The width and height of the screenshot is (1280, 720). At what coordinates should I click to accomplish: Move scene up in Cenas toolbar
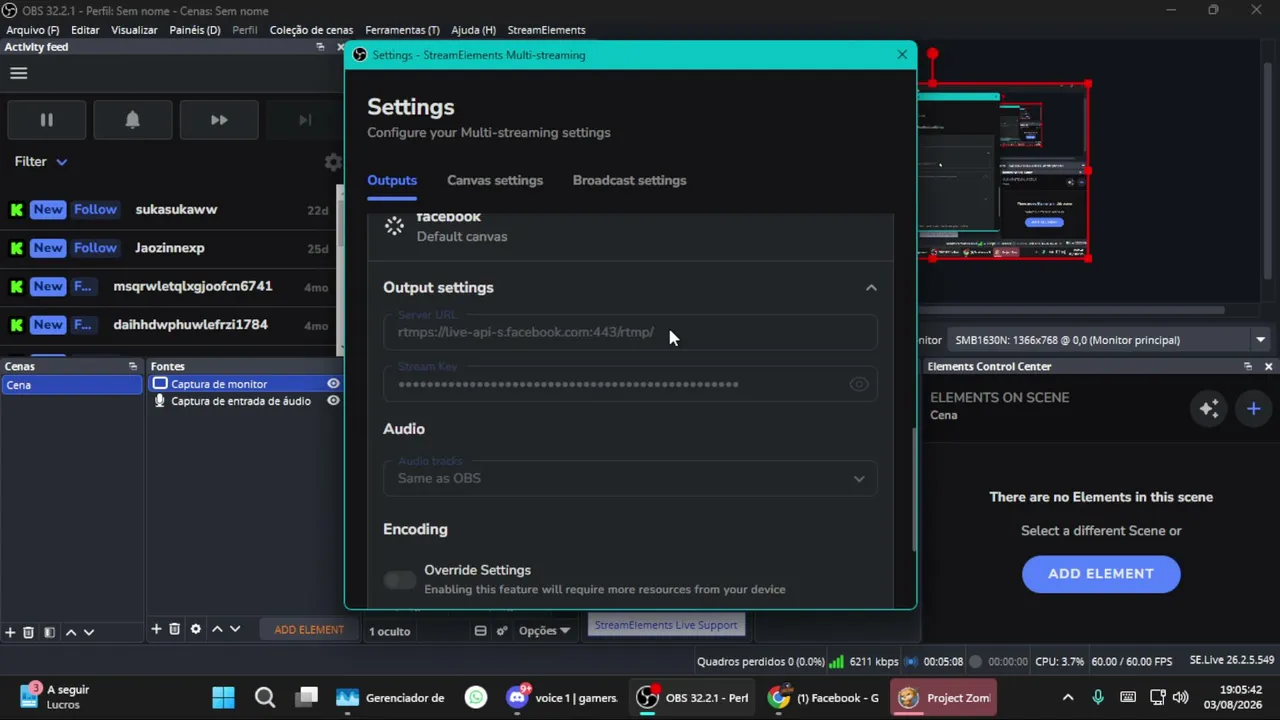coord(71,632)
